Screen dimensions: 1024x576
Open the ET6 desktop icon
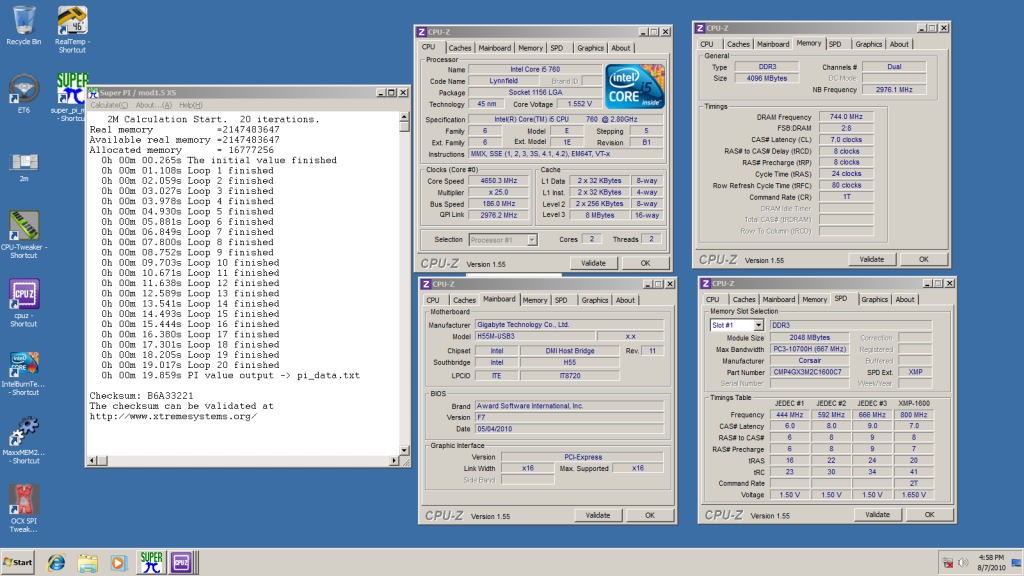(x=22, y=89)
